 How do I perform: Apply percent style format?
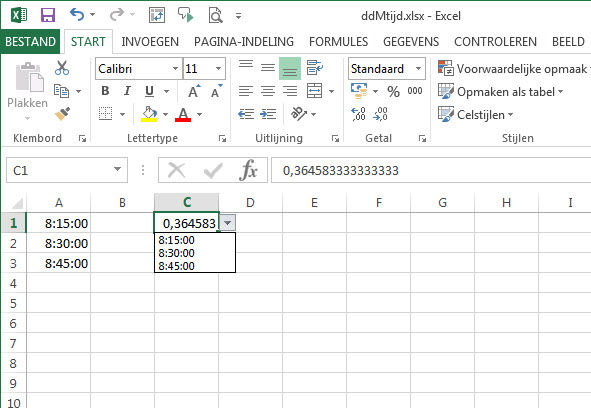point(393,91)
